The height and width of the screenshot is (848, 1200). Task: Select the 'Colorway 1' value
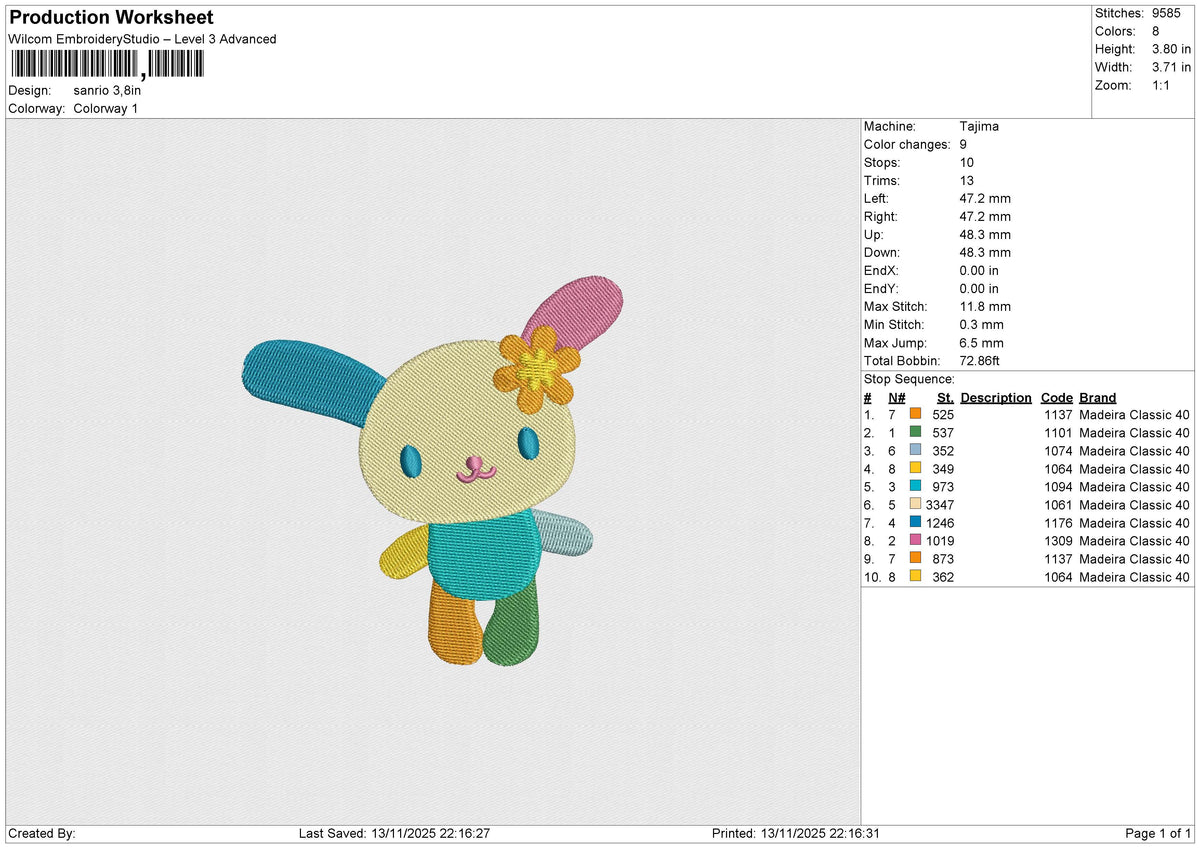(106, 108)
